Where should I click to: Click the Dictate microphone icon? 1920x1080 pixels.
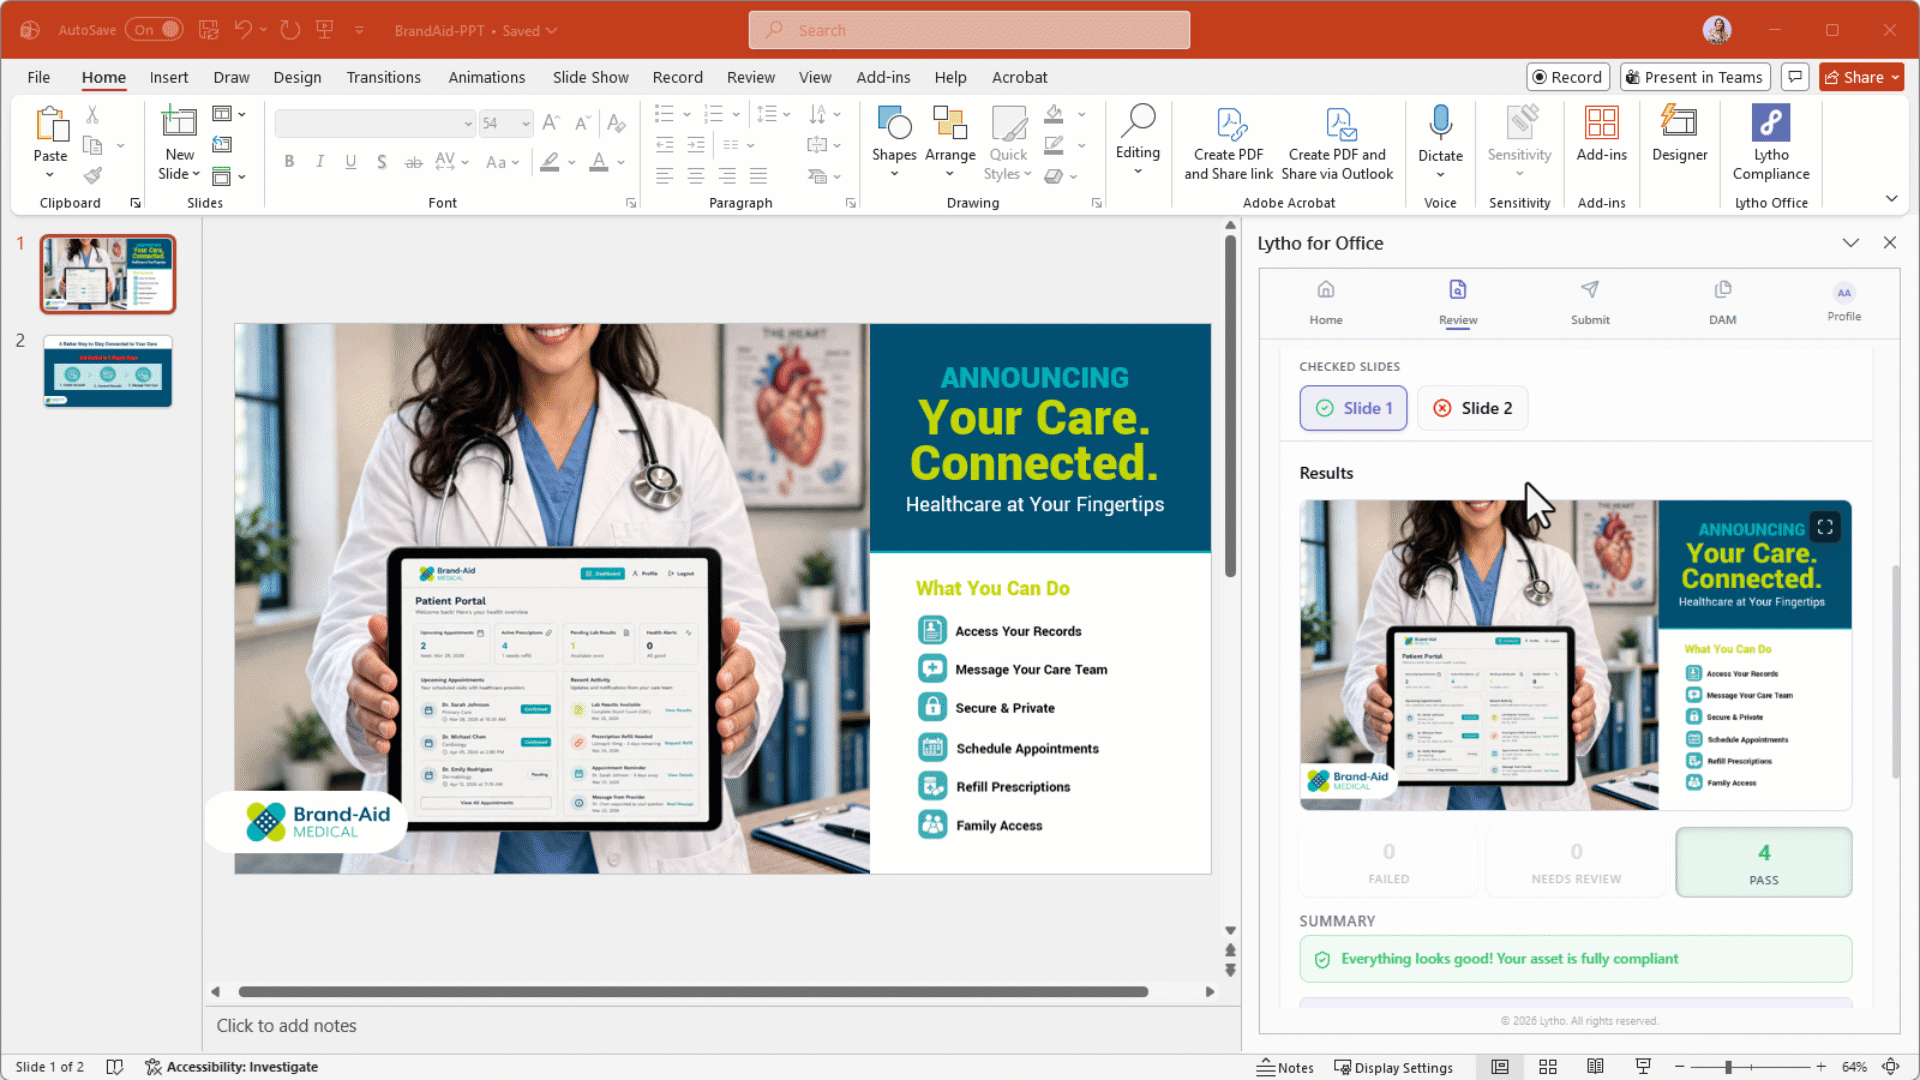coord(1440,122)
